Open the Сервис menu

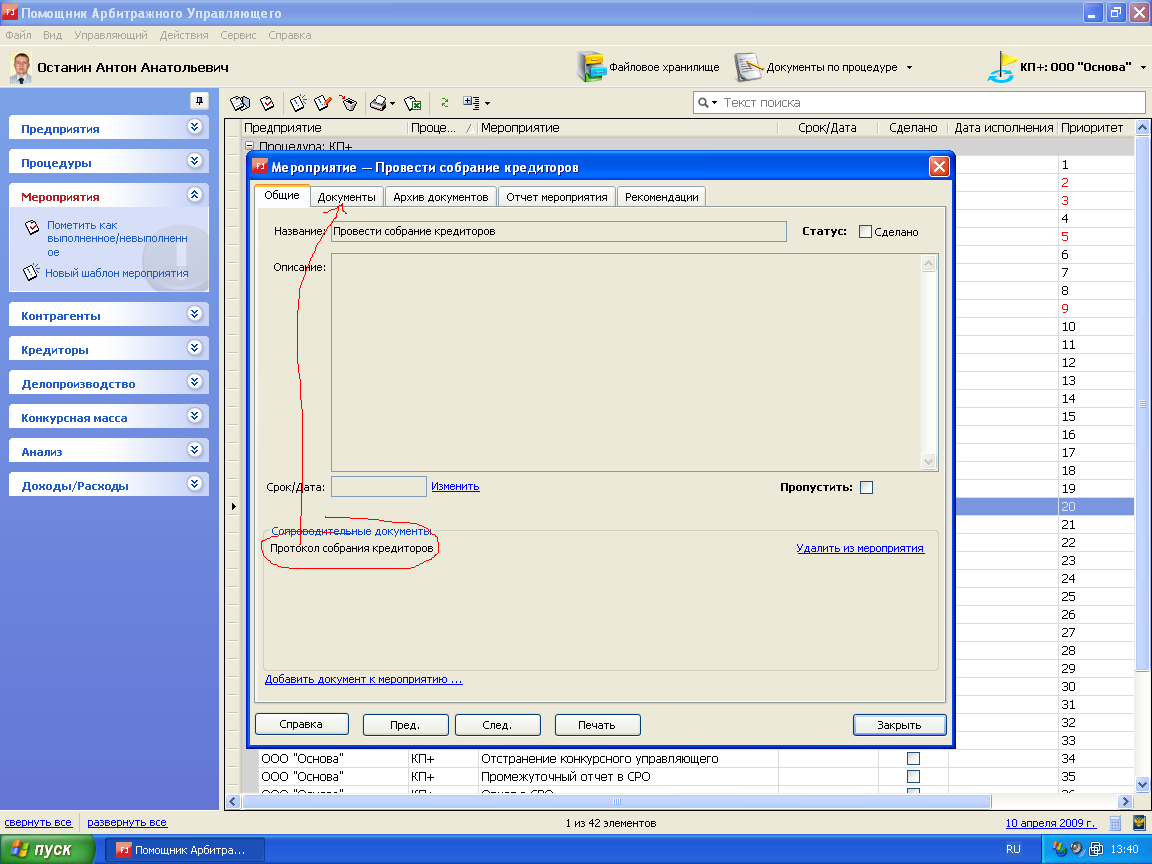(238, 35)
